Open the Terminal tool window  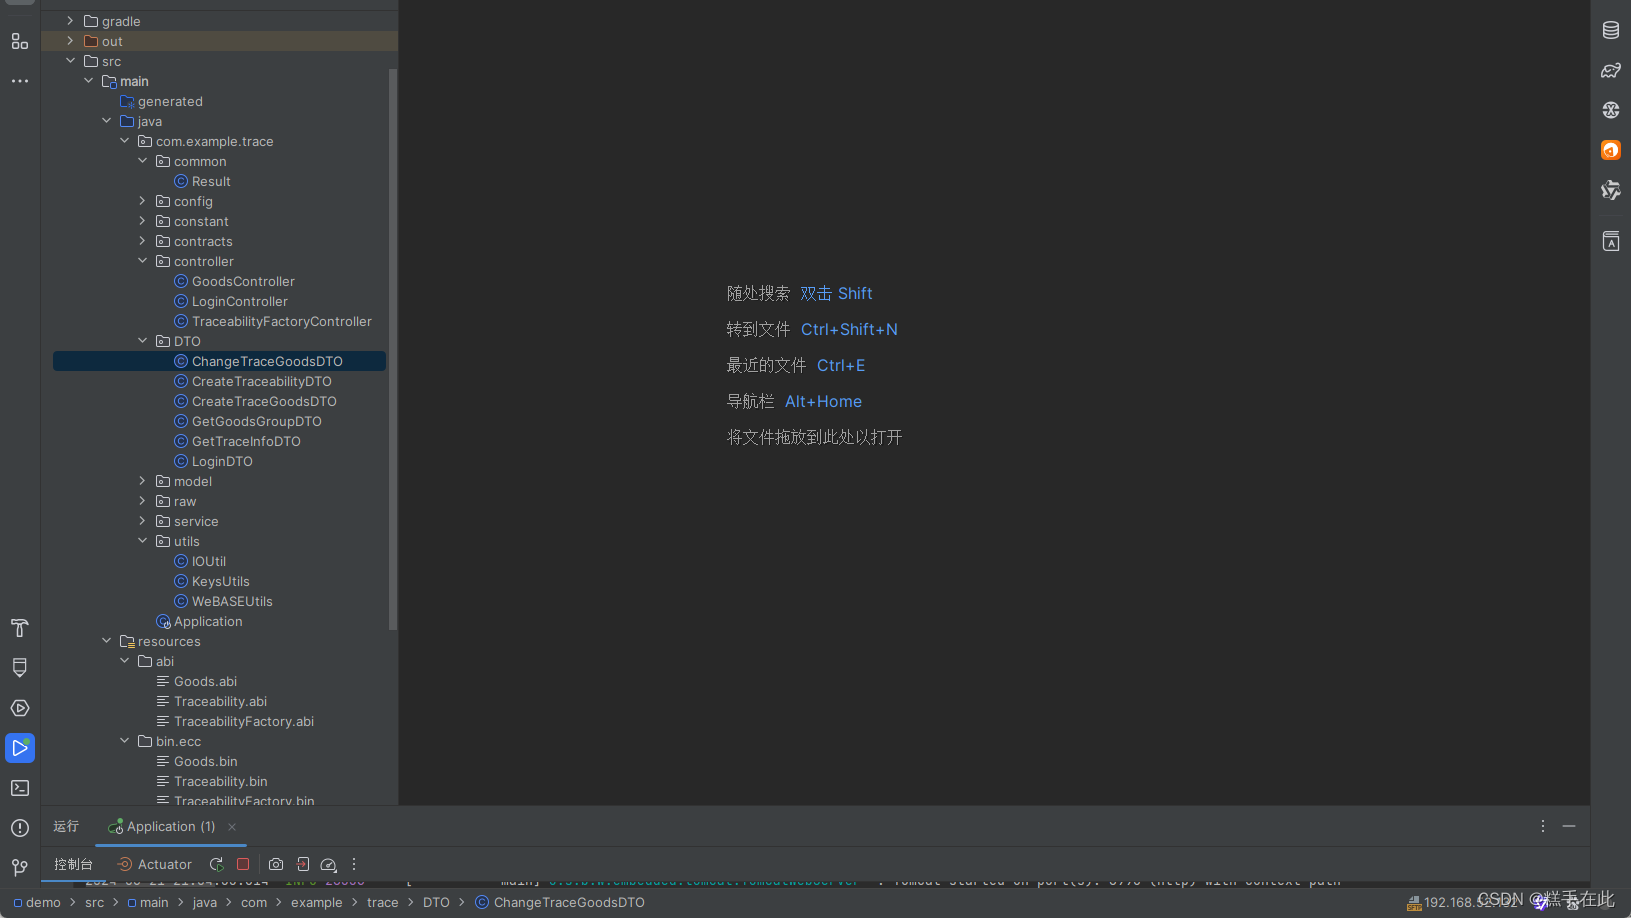[20, 788]
